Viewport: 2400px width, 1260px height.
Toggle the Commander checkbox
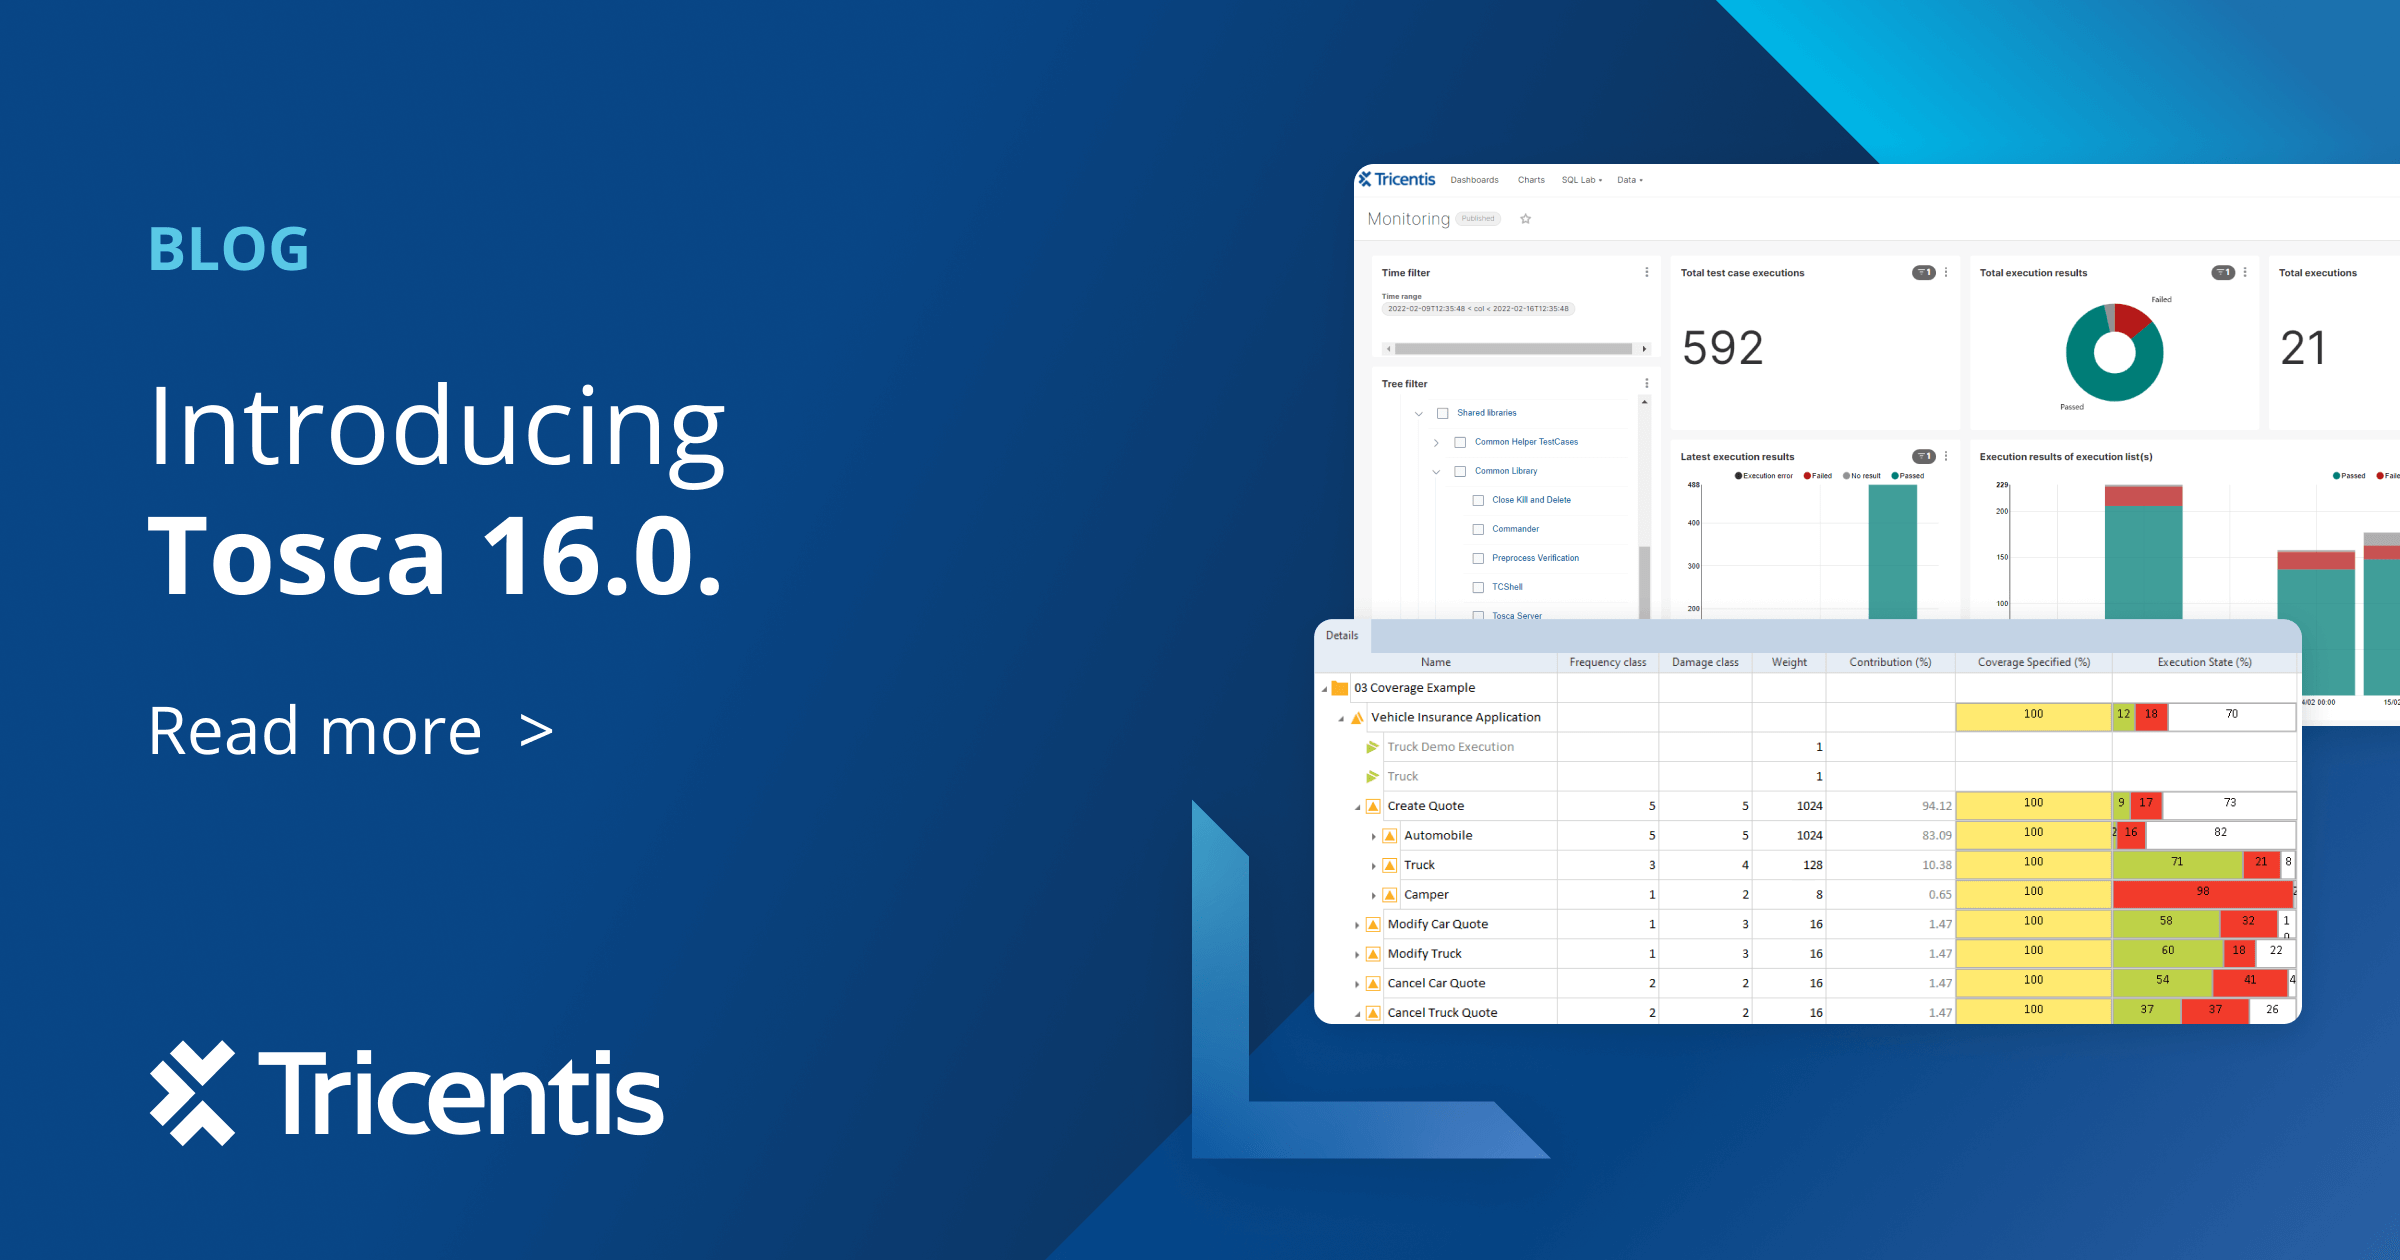tap(1478, 528)
